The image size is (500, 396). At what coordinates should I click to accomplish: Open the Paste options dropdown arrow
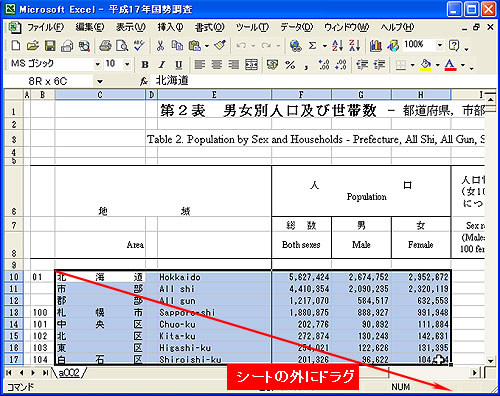coord(207,46)
